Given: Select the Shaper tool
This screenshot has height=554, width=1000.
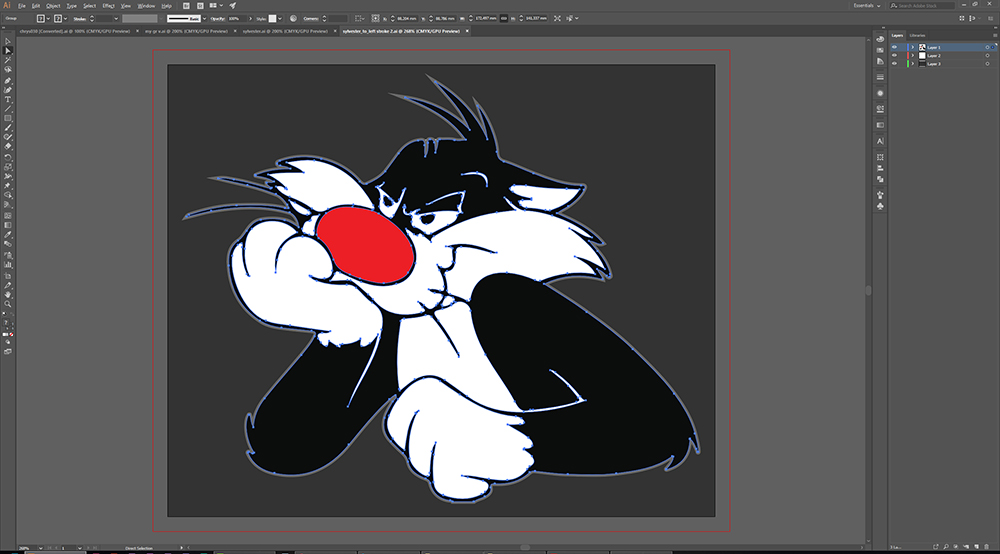Looking at the screenshot, I should (8, 137).
